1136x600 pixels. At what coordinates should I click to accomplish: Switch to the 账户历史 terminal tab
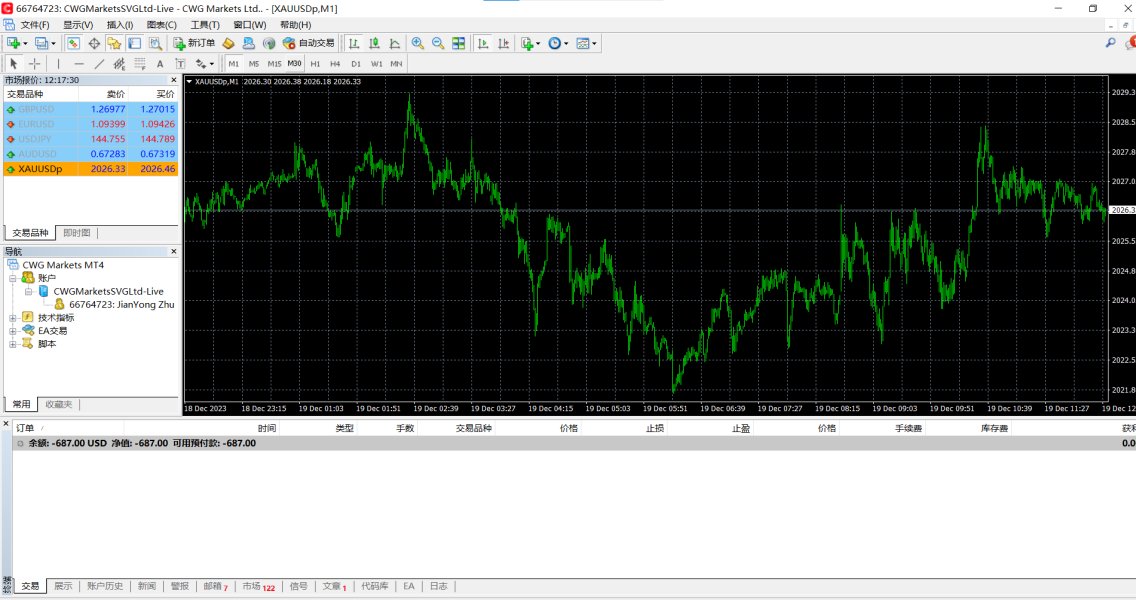[104, 586]
